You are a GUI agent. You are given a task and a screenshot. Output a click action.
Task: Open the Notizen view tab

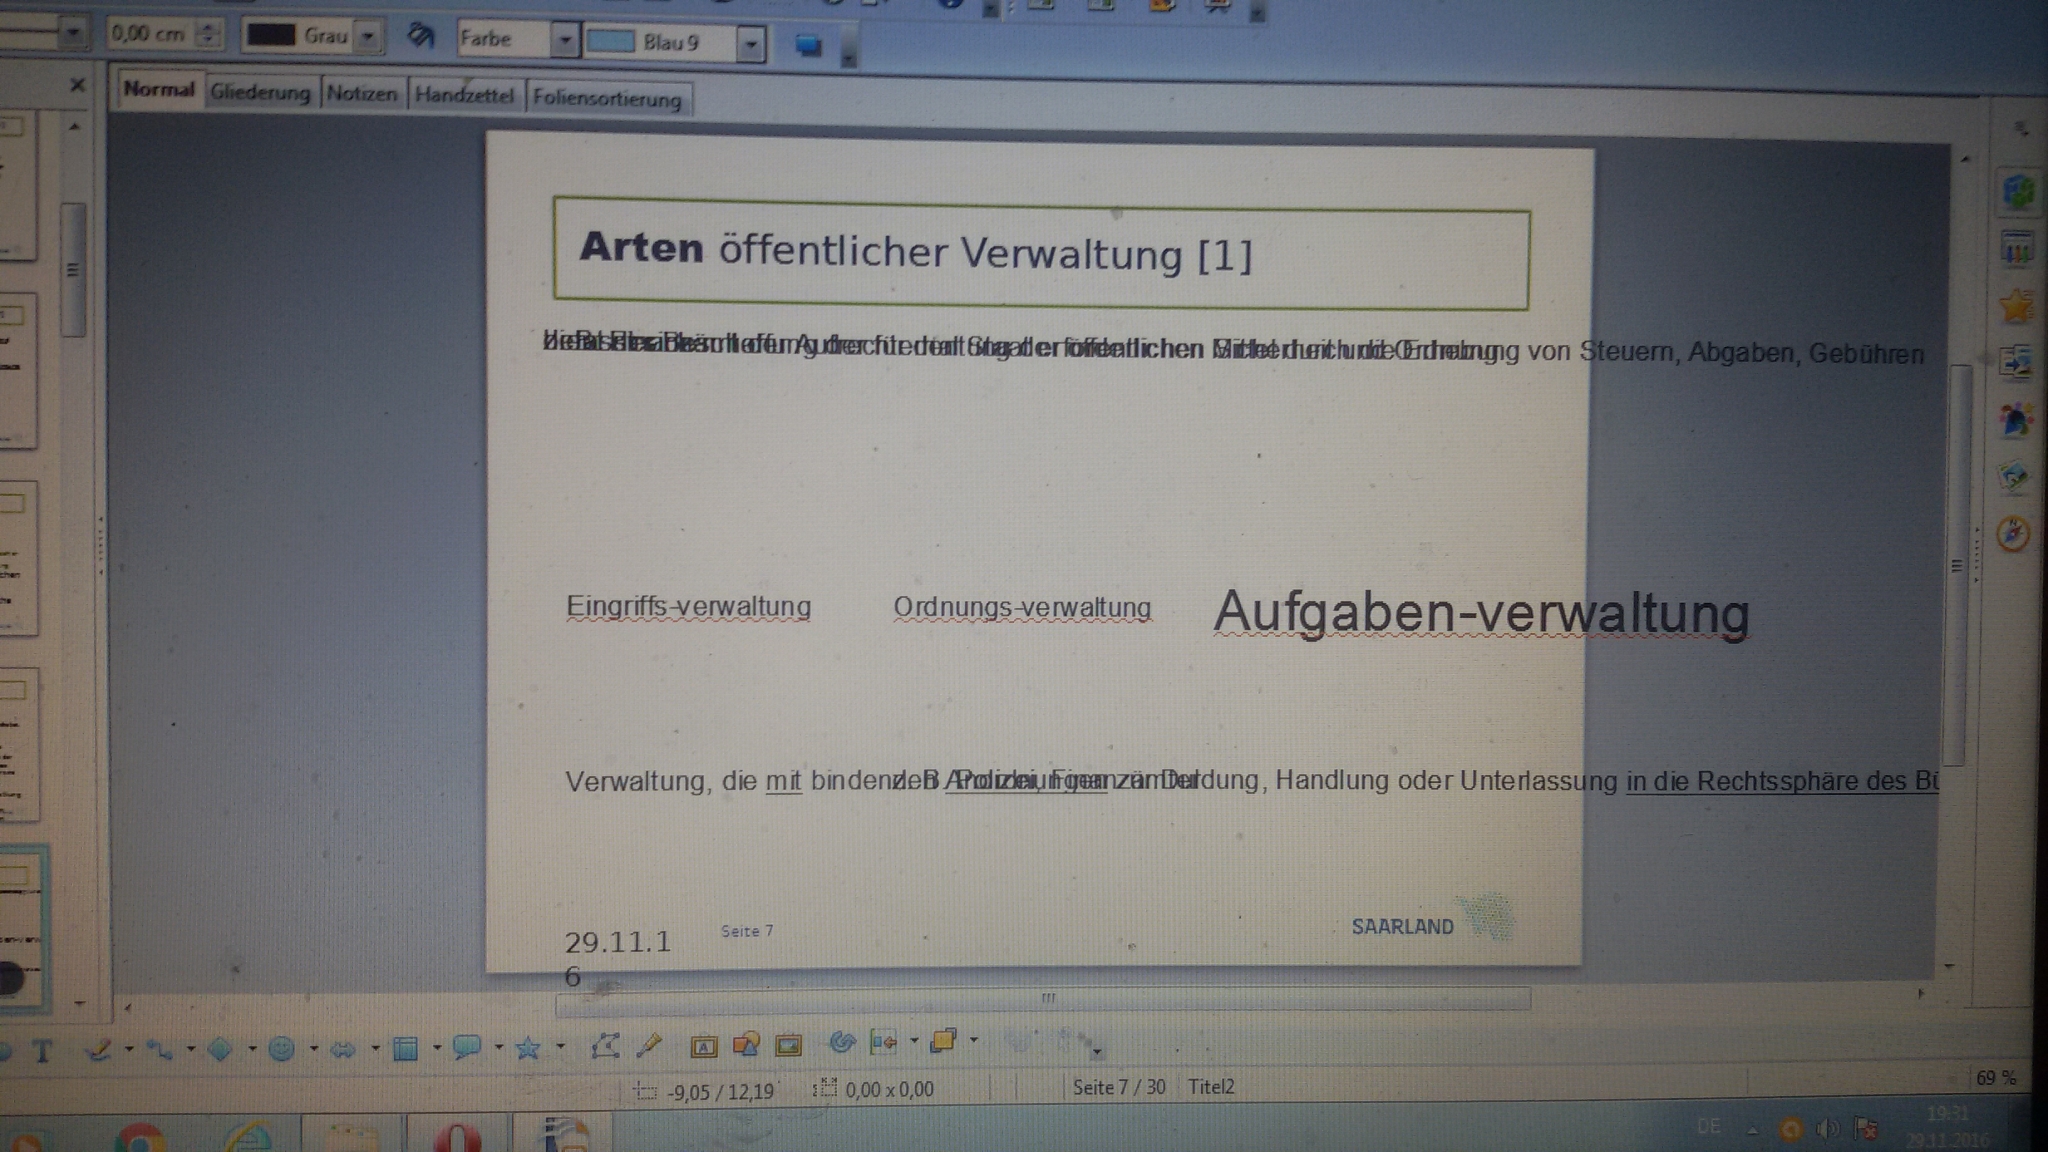(362, 94)
